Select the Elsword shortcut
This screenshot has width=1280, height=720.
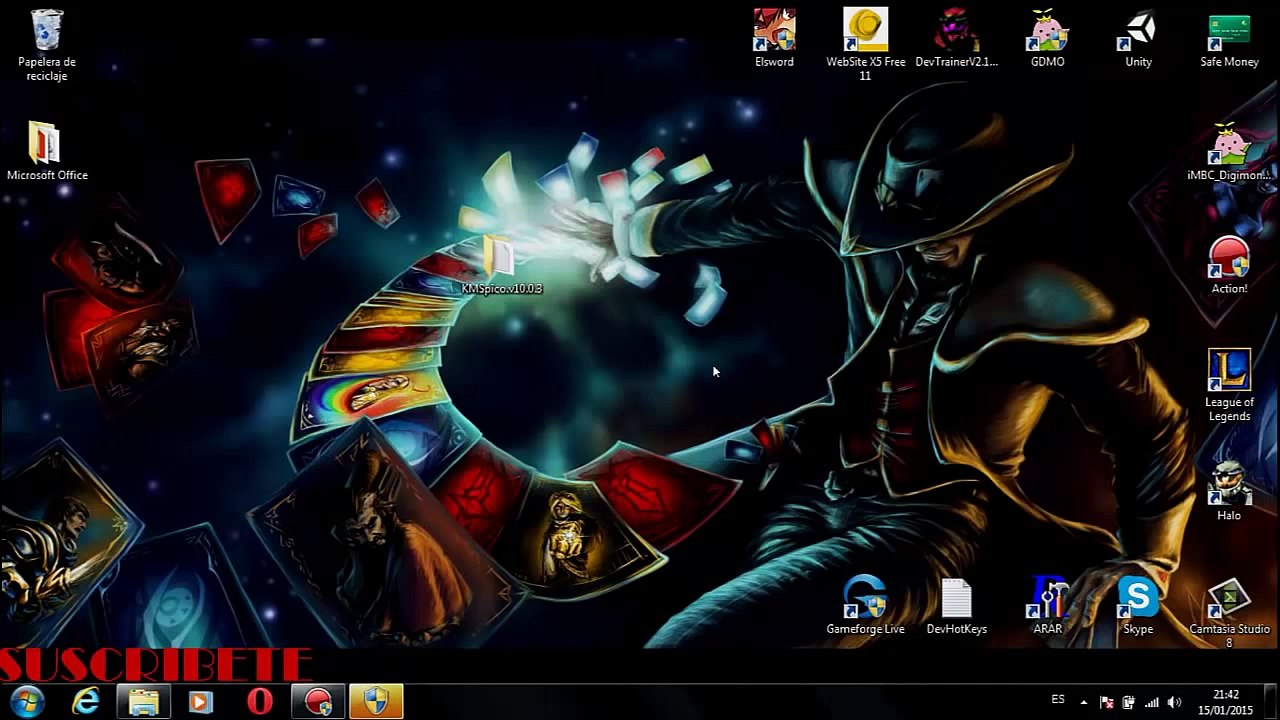point(774,39)
